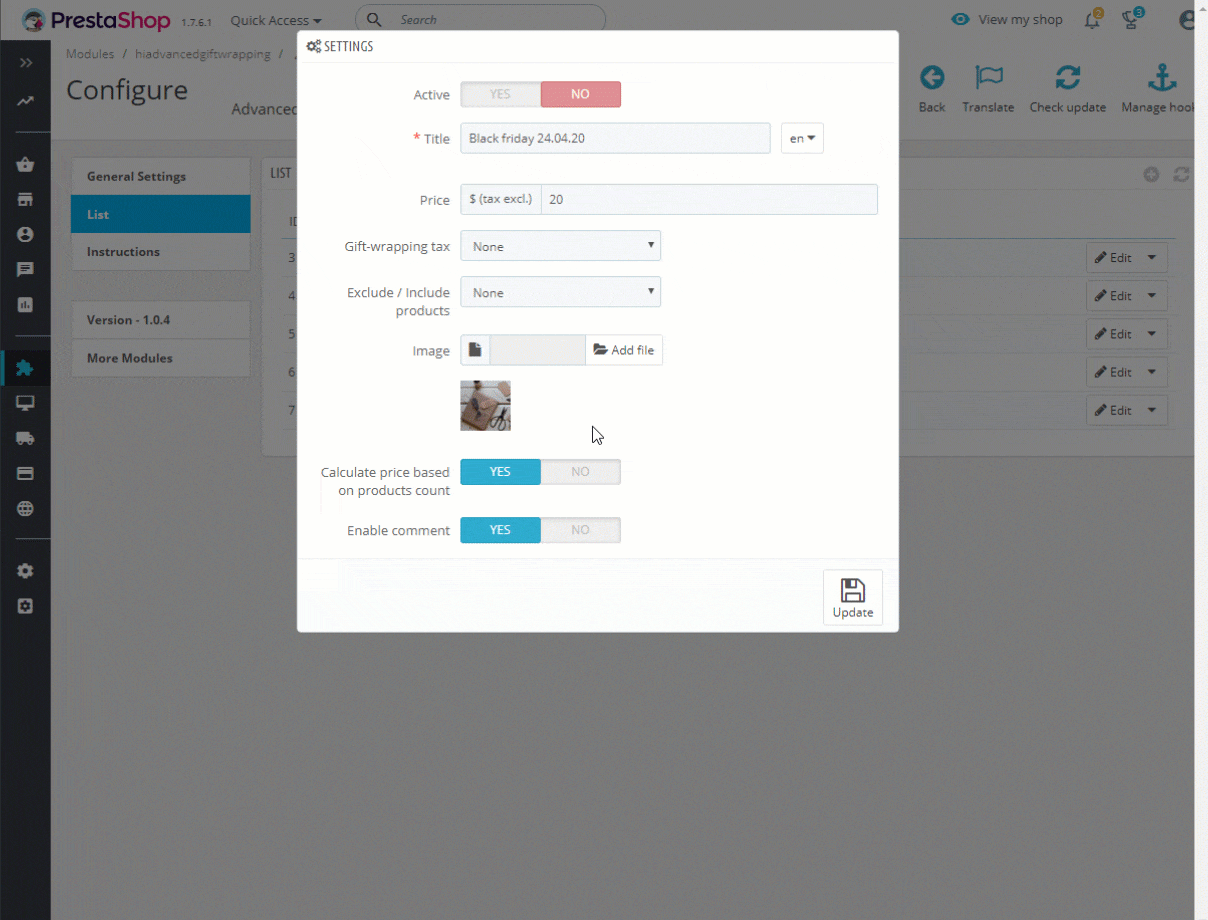The width and height of the screenshot is (1208, 920).
Task: Expand the Edit dropdown arrow for row 4
Action: click(x=1151, y=295)
